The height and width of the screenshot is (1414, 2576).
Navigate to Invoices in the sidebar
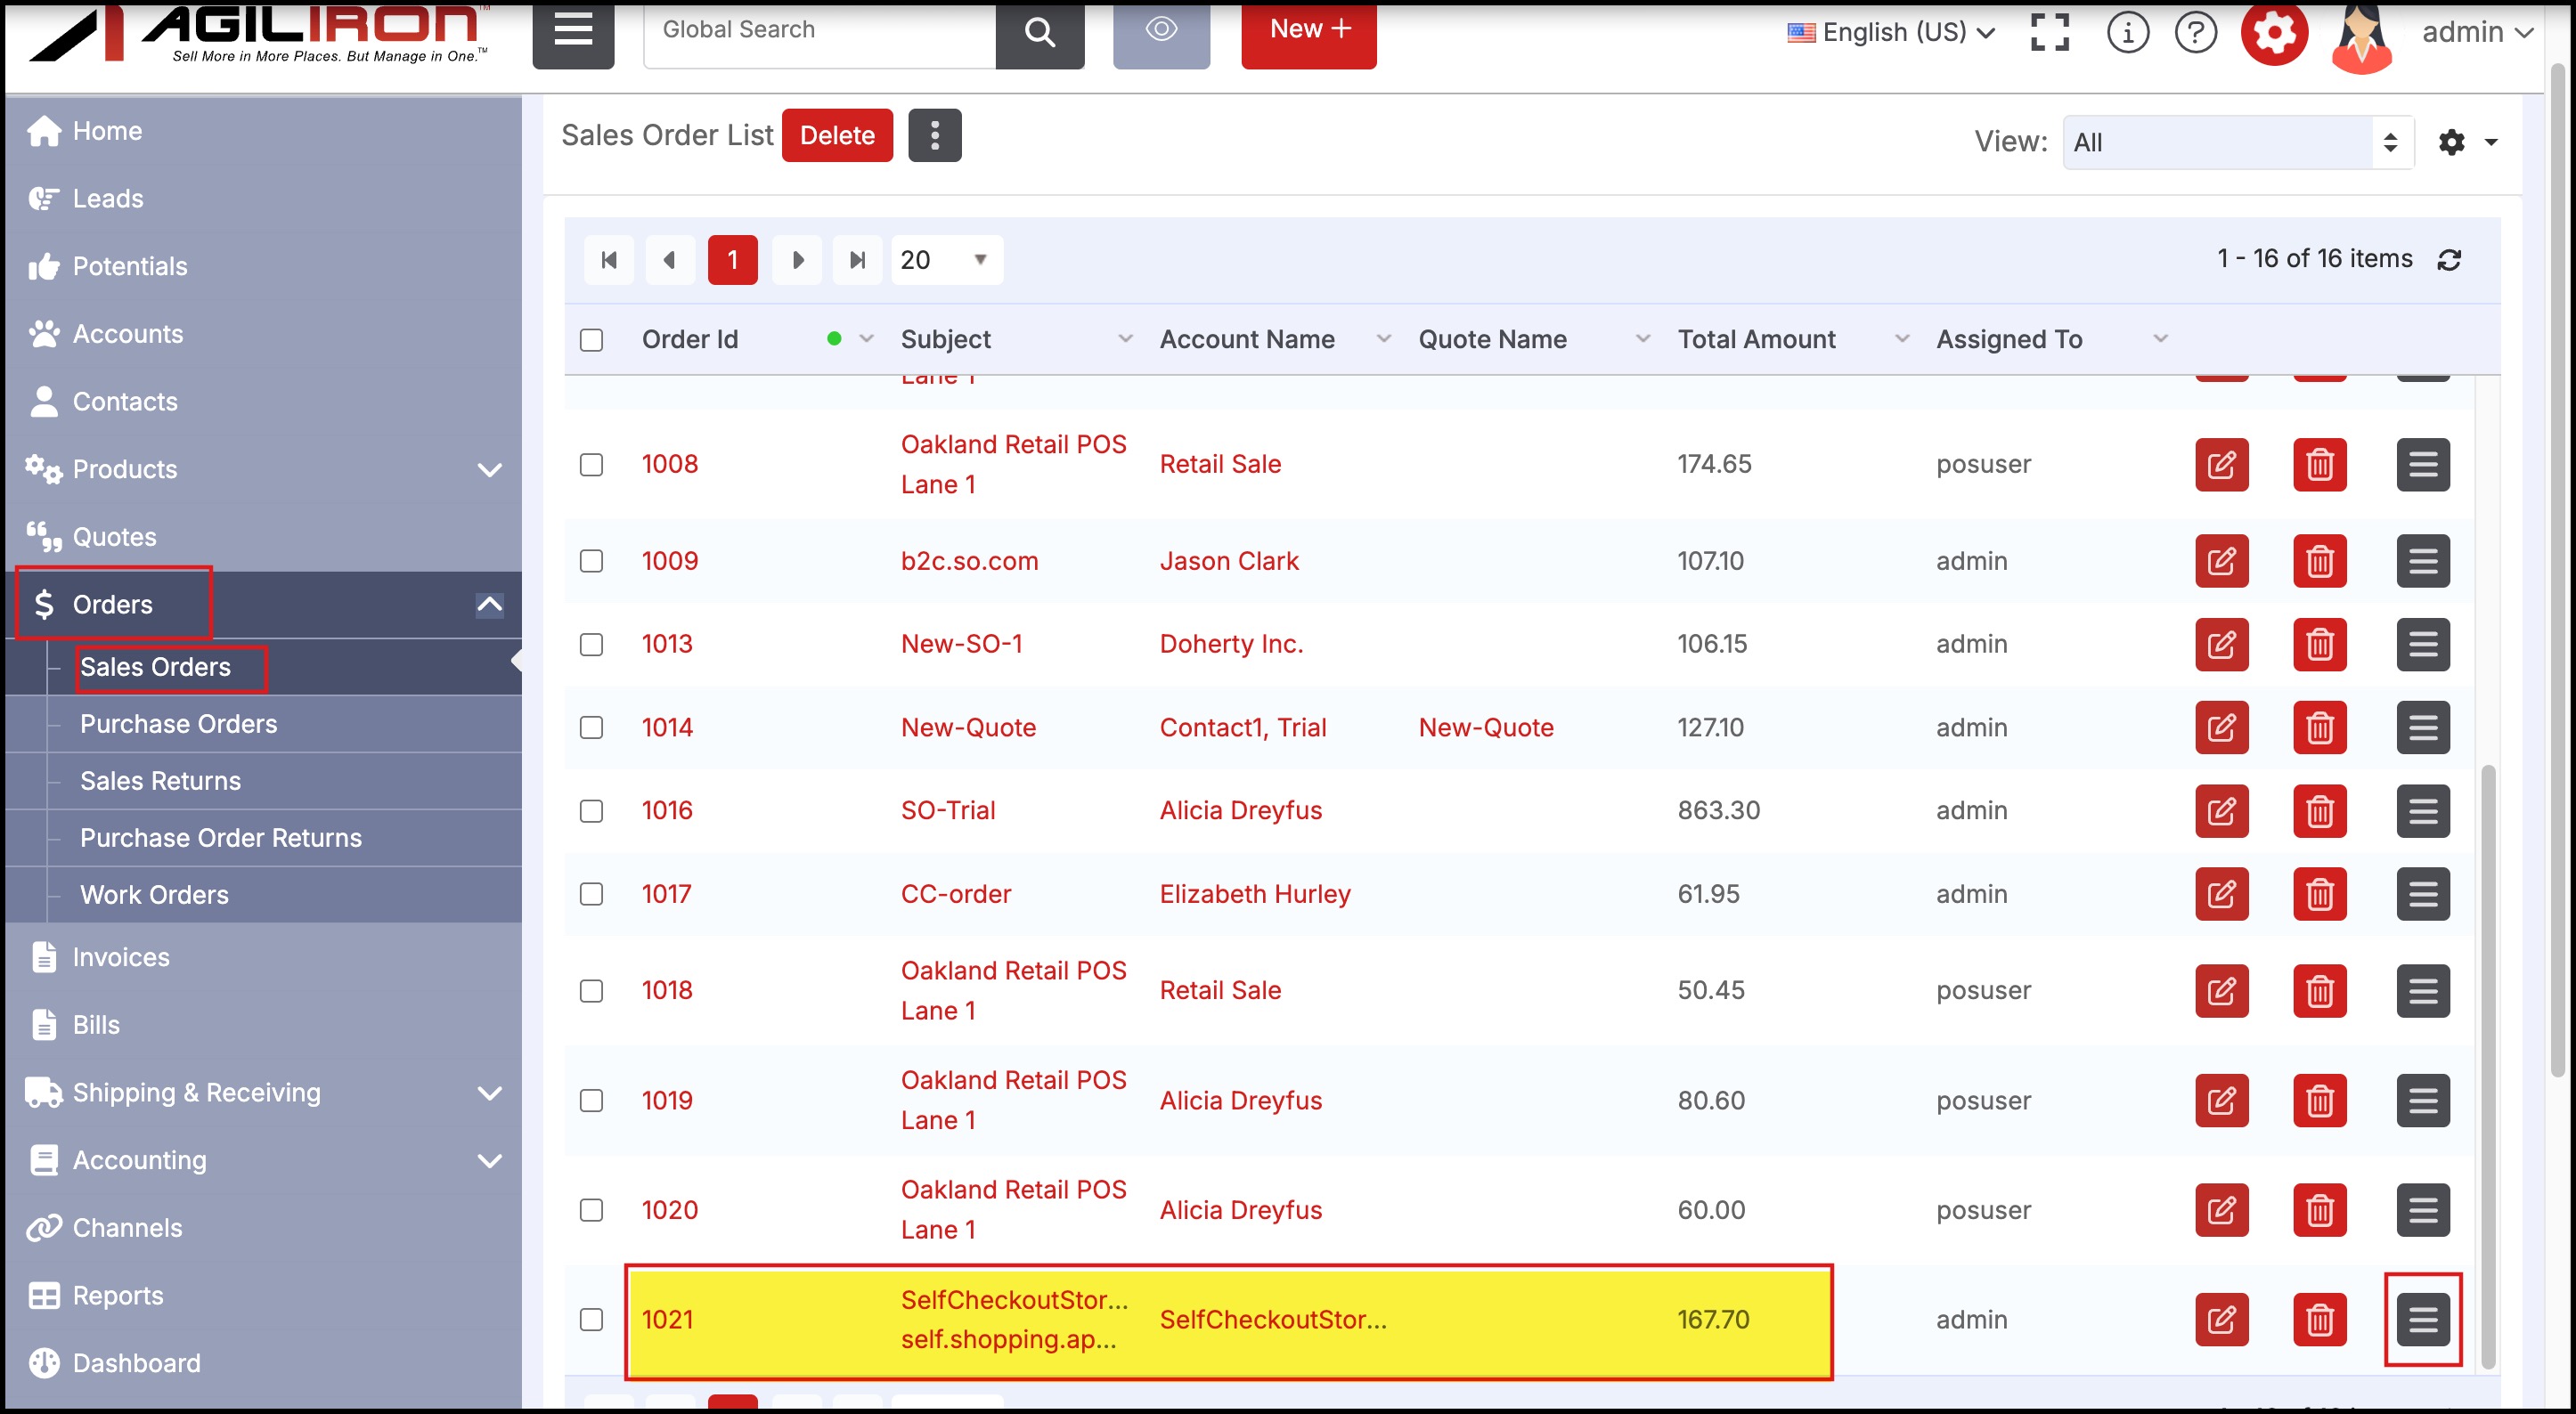[x=121, y=957]
